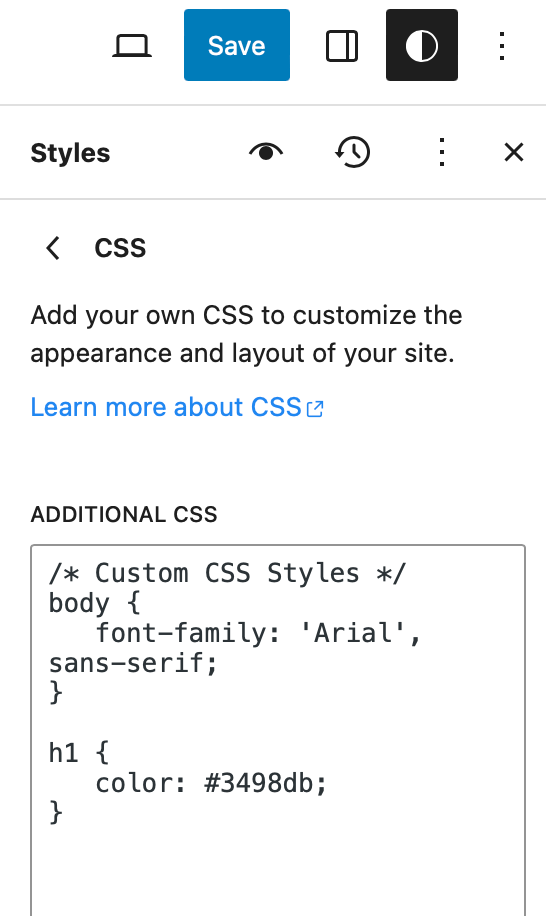
Task: Open the Learn more about CSS link
Action: (166, 407)
